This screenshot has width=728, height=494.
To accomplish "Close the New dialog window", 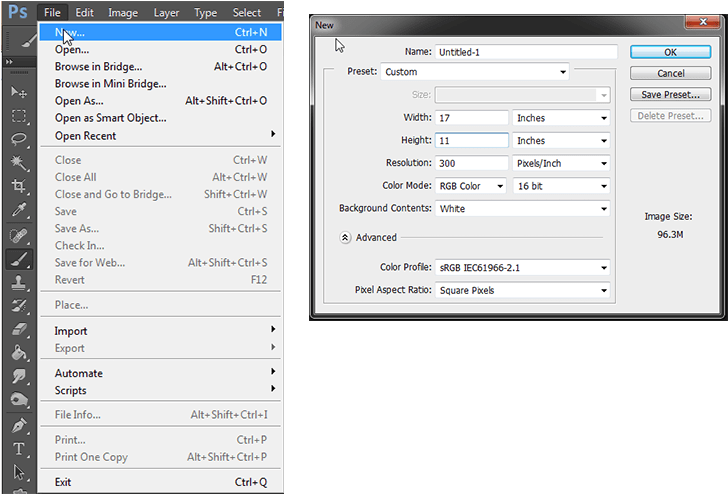I will click(703, 22).
